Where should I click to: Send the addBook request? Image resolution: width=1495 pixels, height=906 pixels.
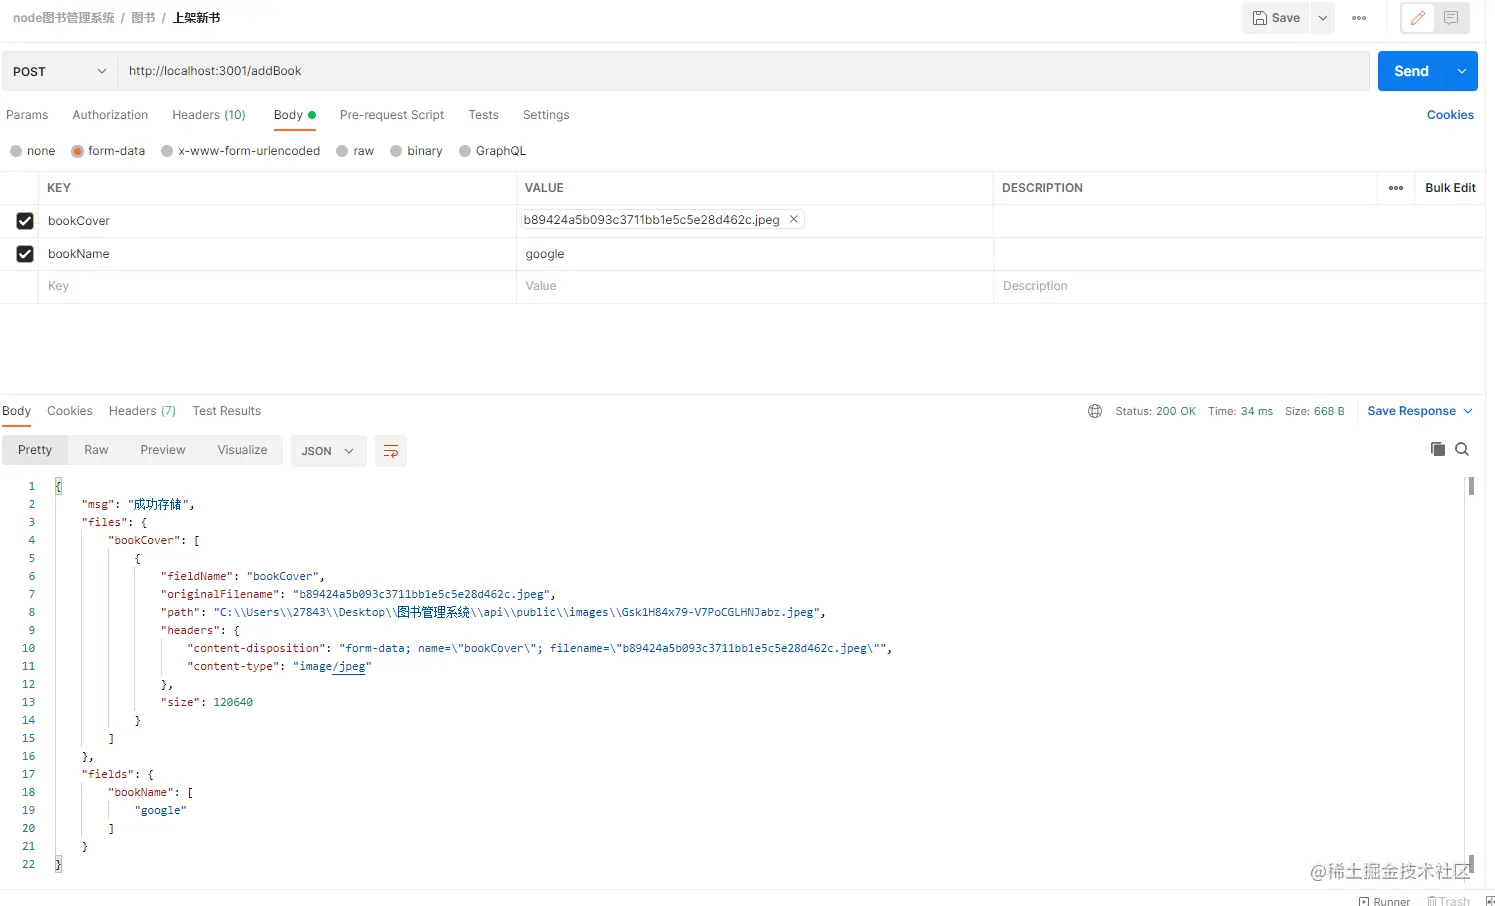1412,71
